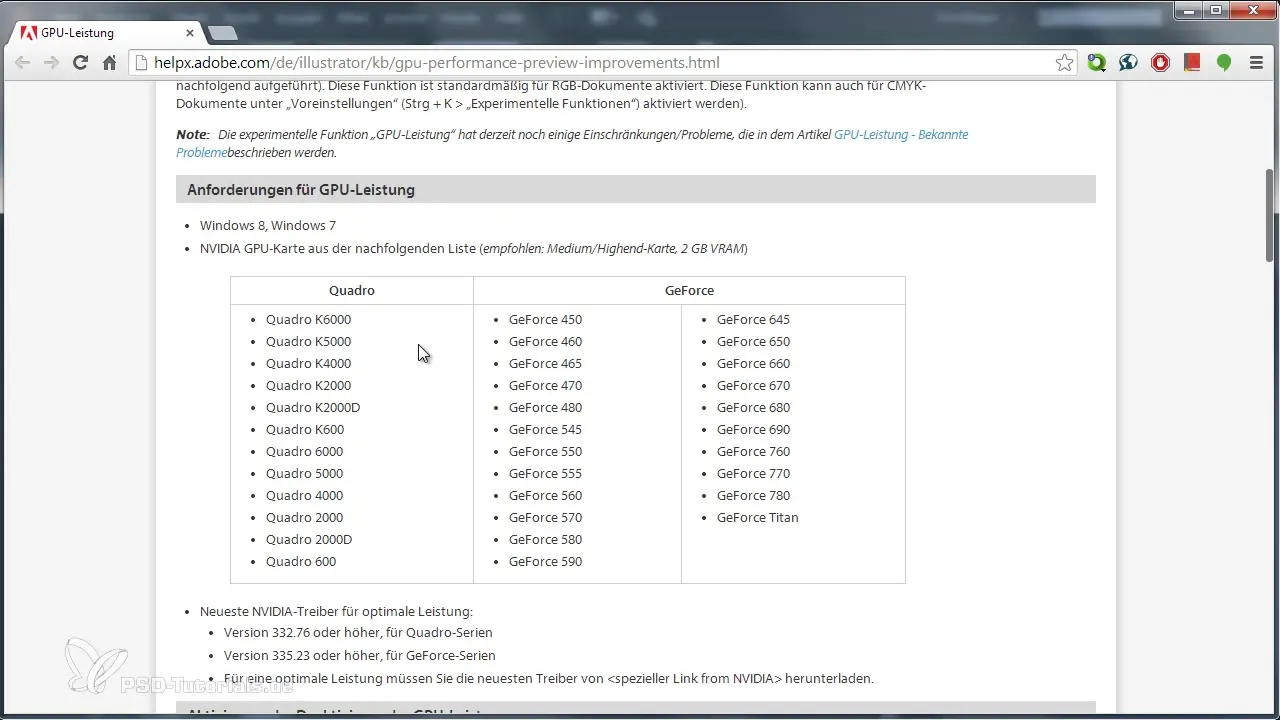
Task: Click GeForce 545 list entry
Action: [x=545, y=430]
